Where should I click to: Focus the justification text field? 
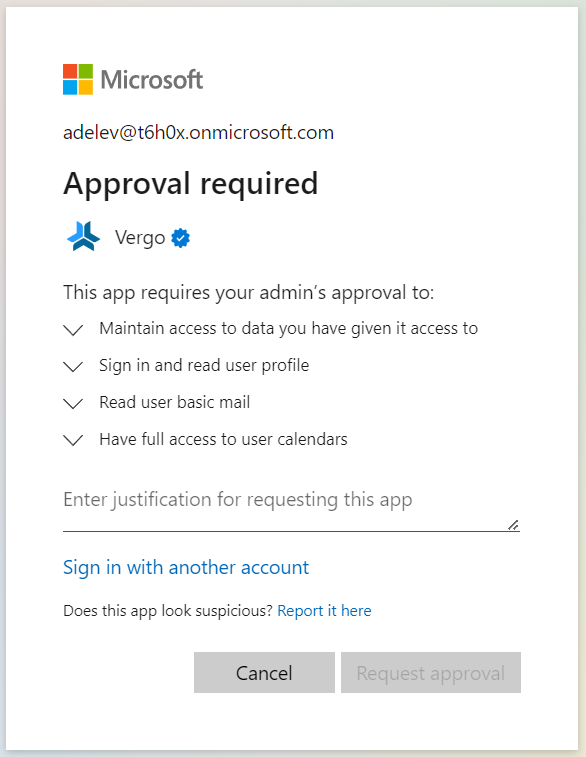click(x=291, y=507)
